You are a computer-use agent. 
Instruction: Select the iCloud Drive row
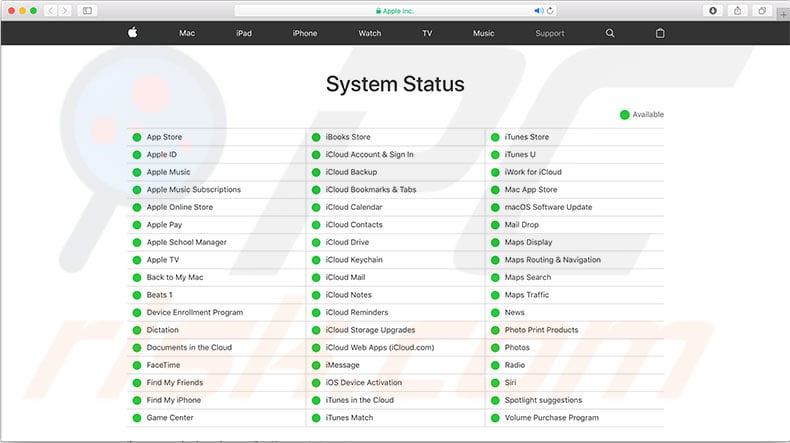[396, 242]
